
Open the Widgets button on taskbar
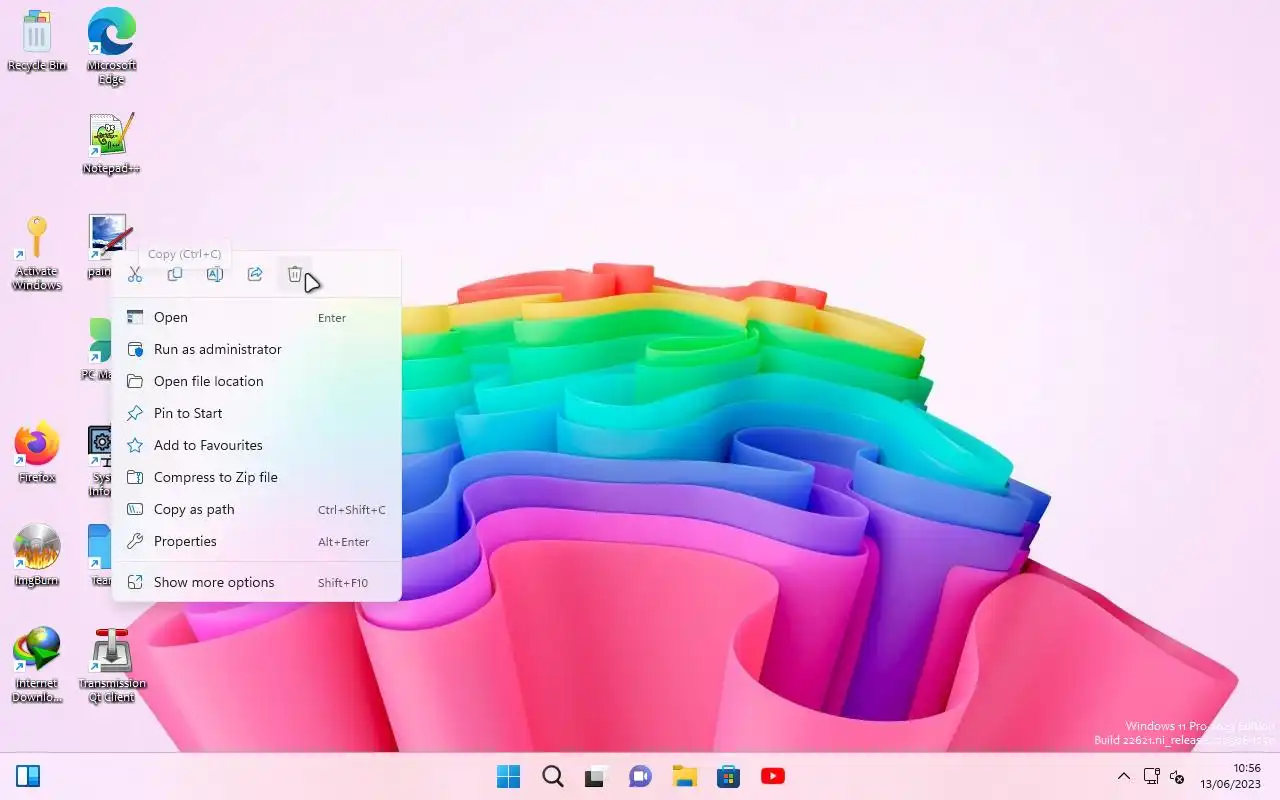pyautogui.click(x=28, y=776)
